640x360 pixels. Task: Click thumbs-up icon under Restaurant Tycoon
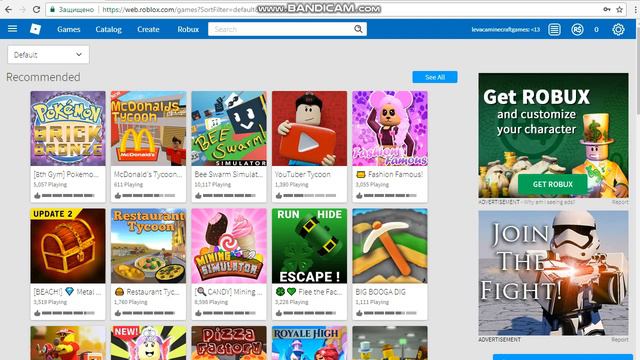pyautogui.click(x=118, y=313)
